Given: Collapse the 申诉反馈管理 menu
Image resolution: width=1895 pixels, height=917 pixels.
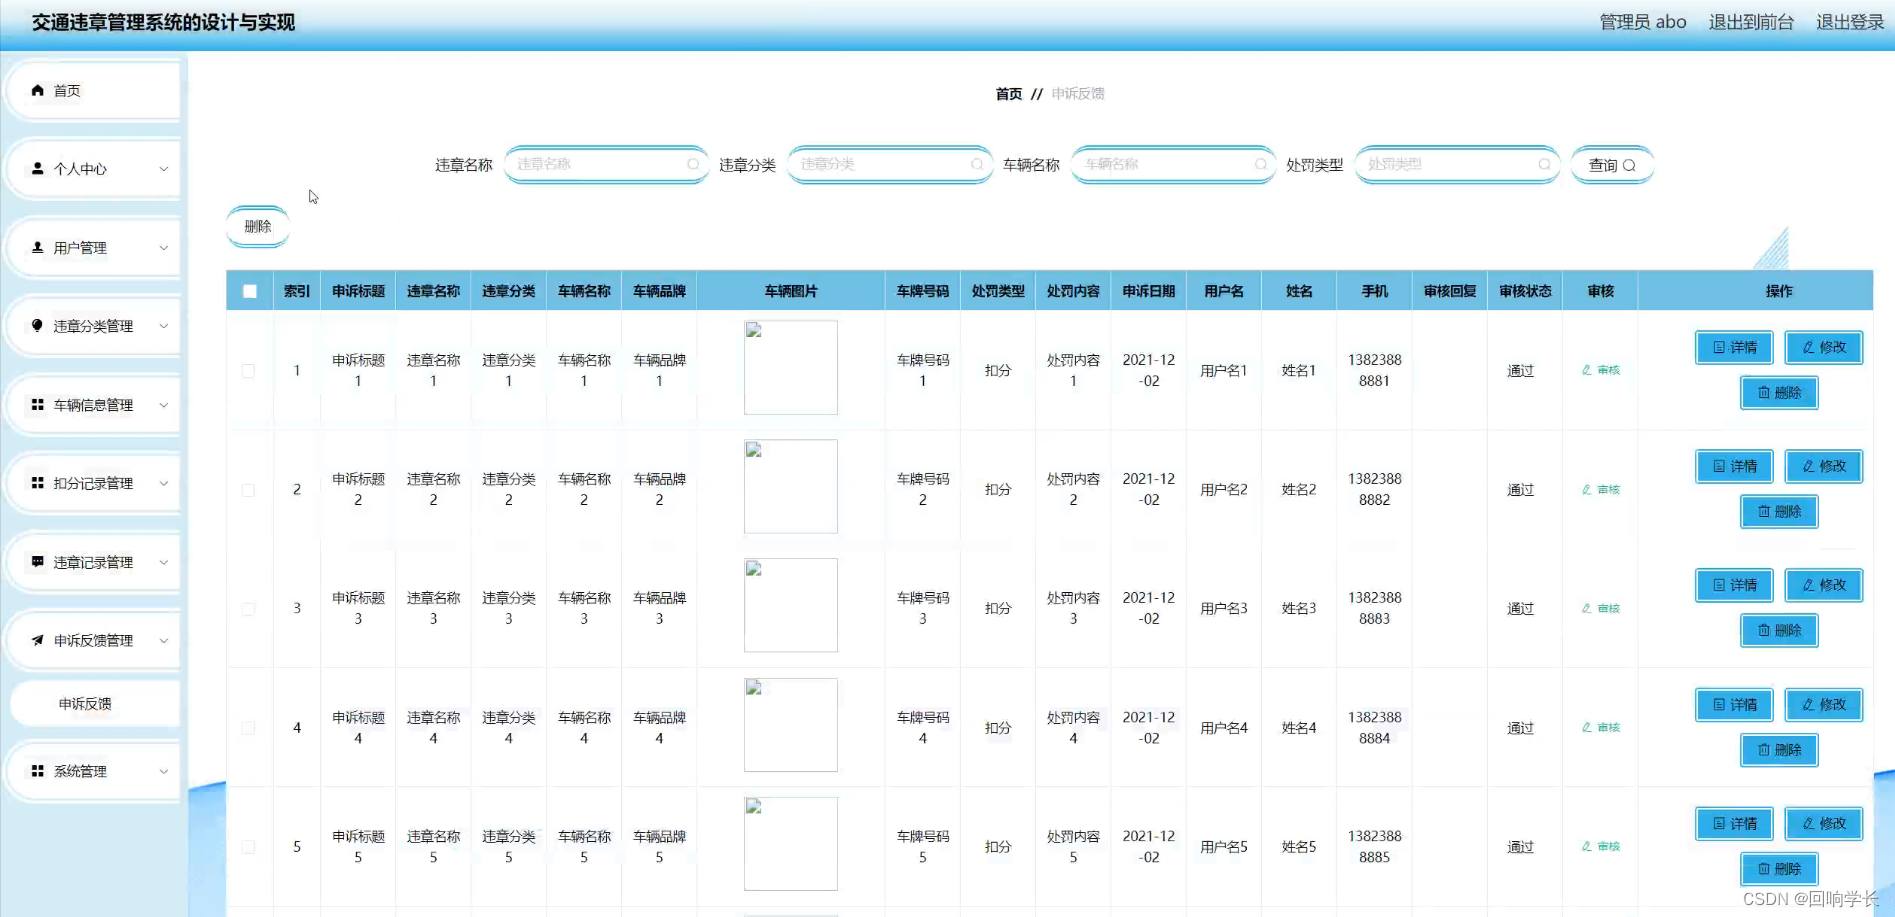Looking at the screenshot, I should (x=164, y=640).
